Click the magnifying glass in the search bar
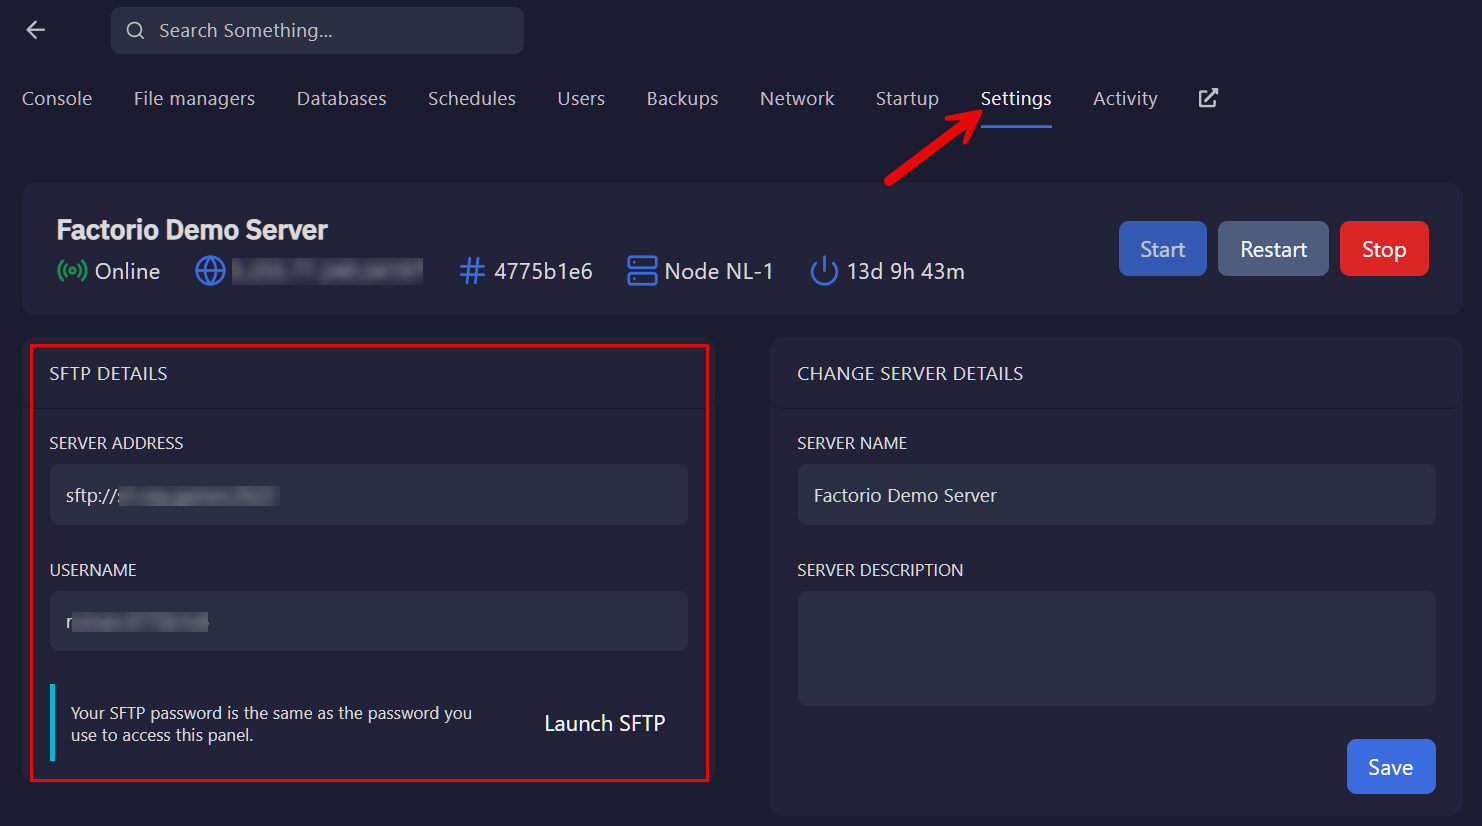The image size is (1482, 826). (x=135, y=30)
